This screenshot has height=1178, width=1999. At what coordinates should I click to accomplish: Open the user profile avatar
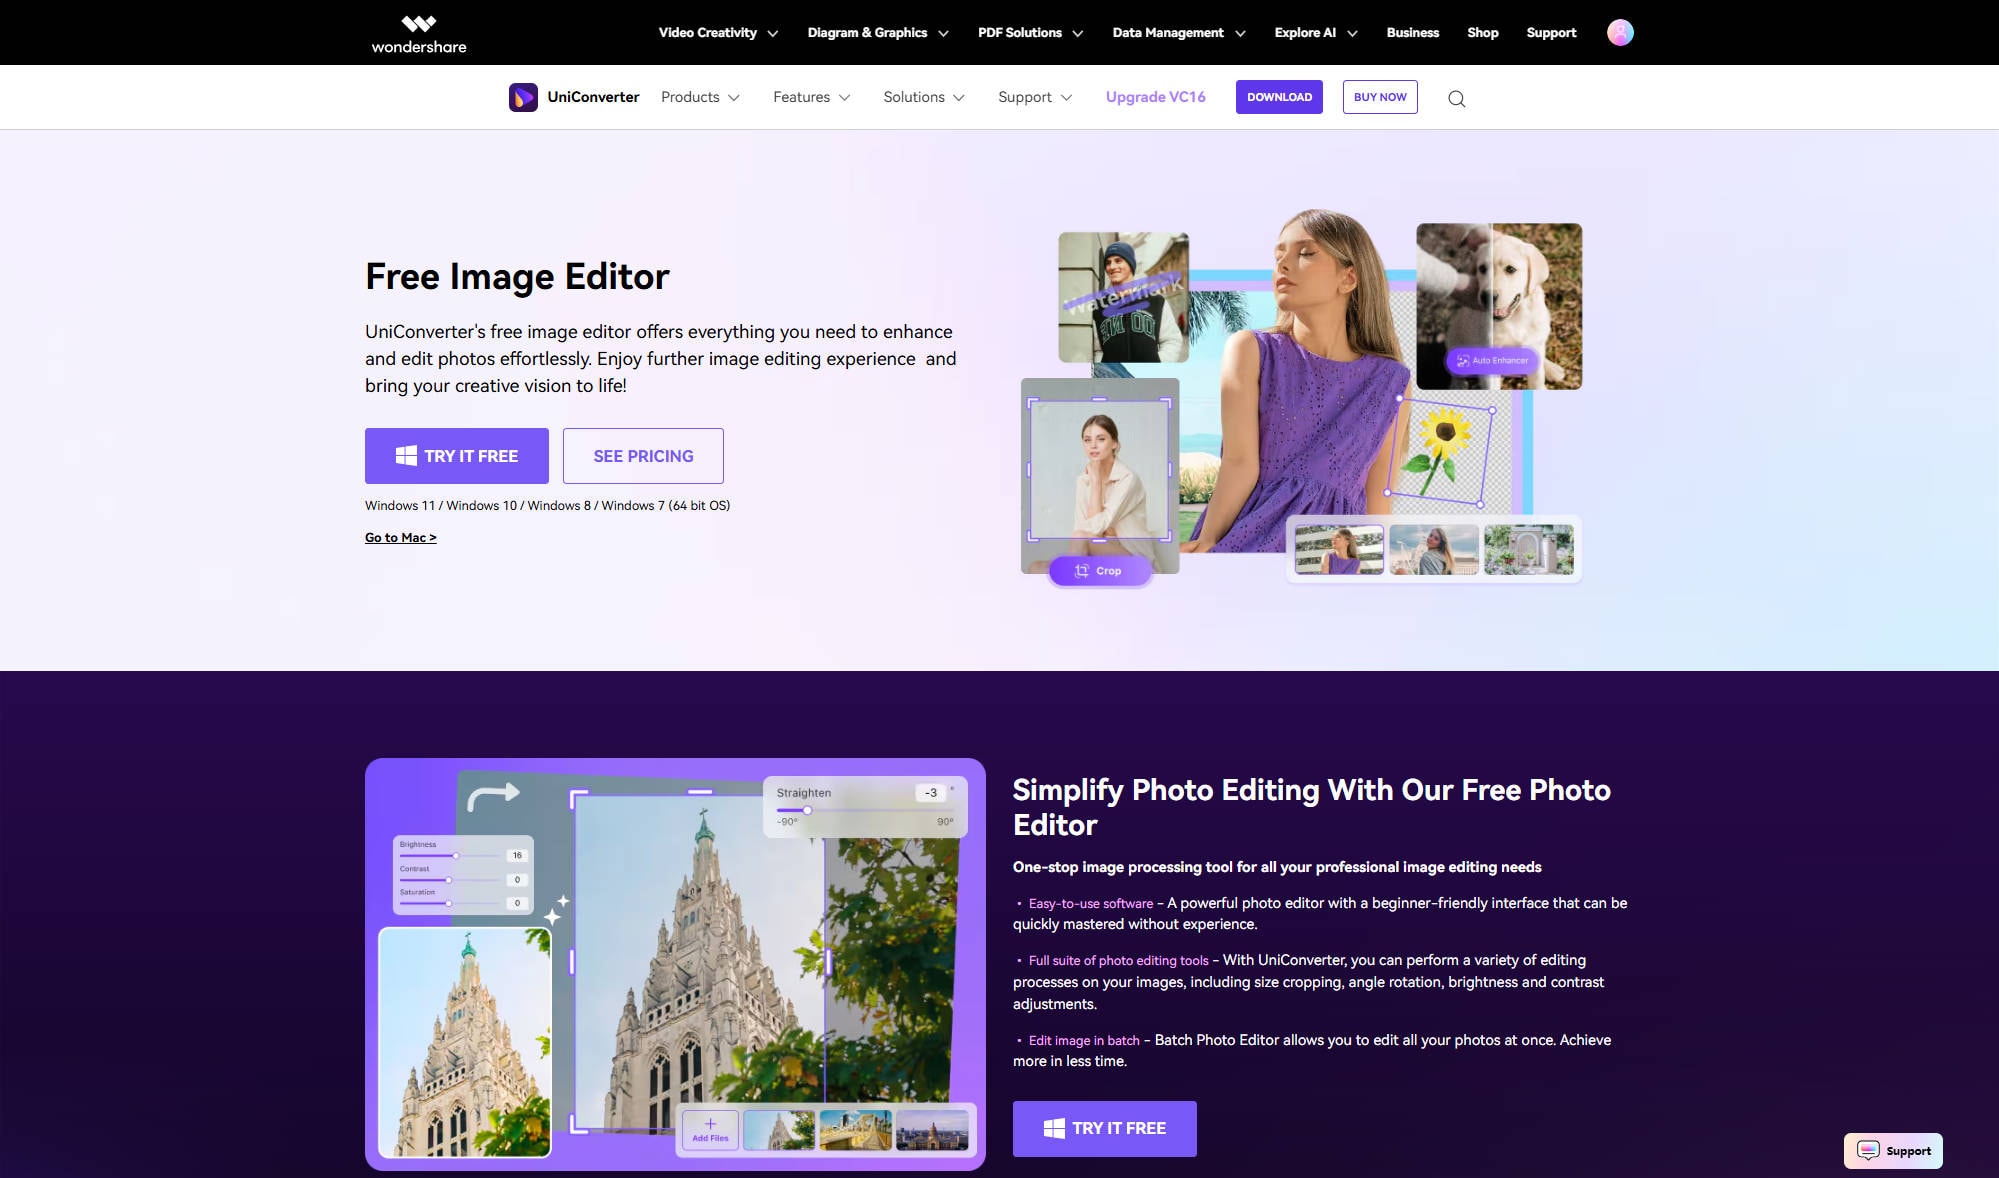point(1619,33)
